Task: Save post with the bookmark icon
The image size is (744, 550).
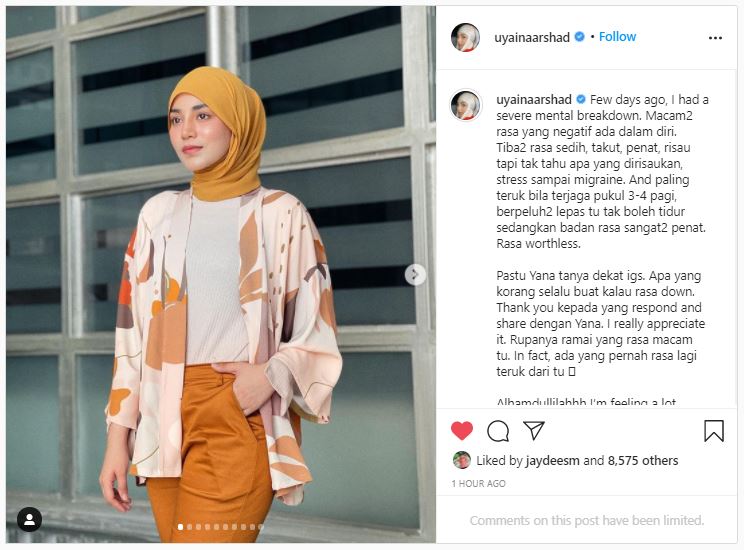Action: [714, 431]
